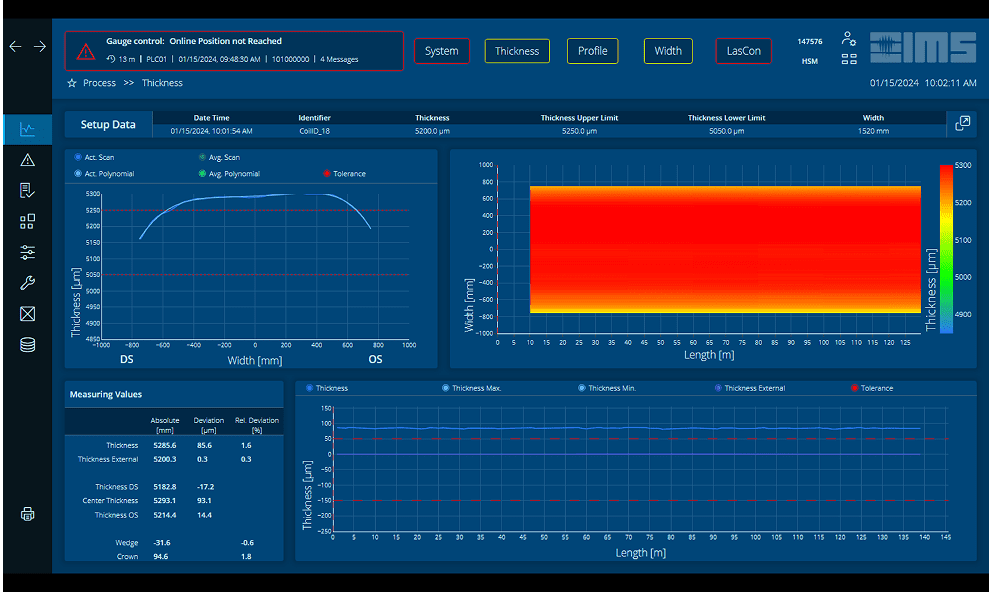The height and width of the screenshot is (592, 992).
Task: Click the back navigation arrow
Action: point(15,47)
